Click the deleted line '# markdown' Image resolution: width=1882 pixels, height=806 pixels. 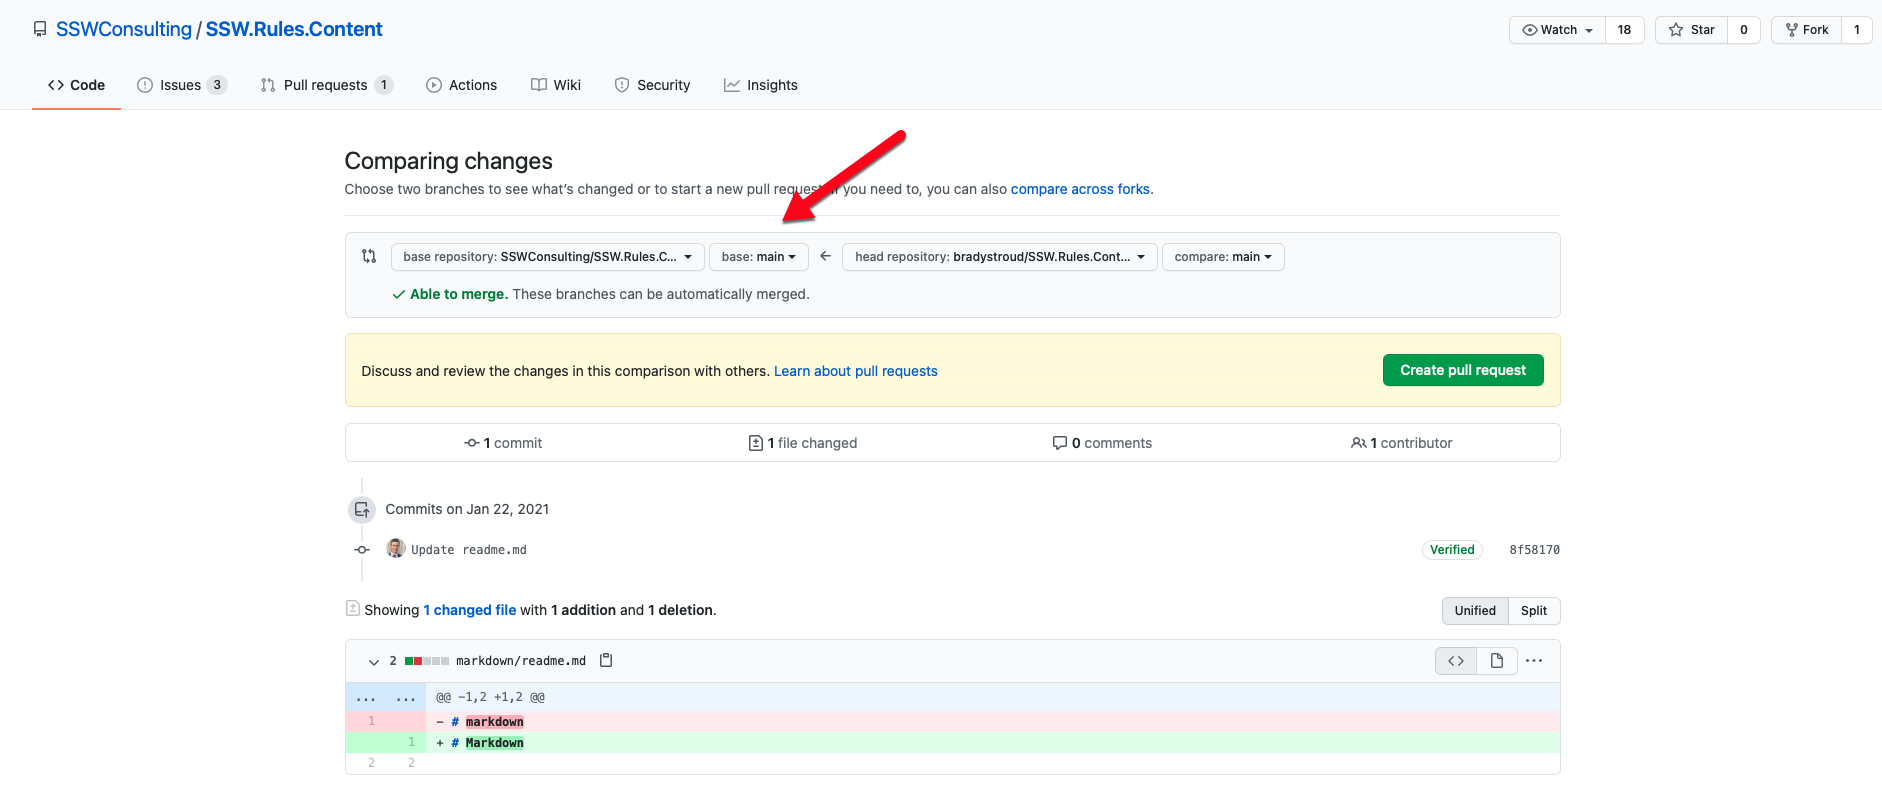coord(952,722)
